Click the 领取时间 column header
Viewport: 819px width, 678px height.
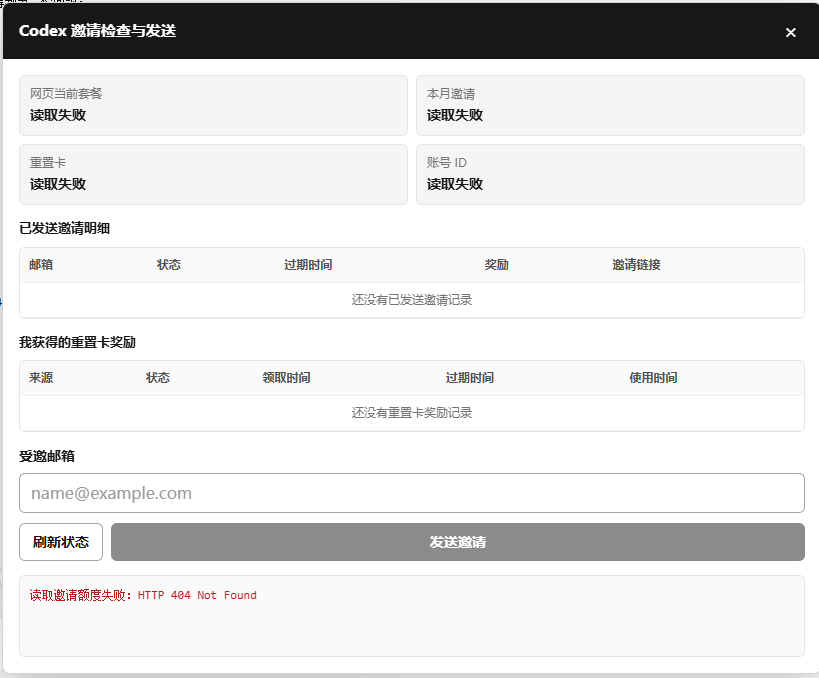pyautogui.click(x=286, y=378)
